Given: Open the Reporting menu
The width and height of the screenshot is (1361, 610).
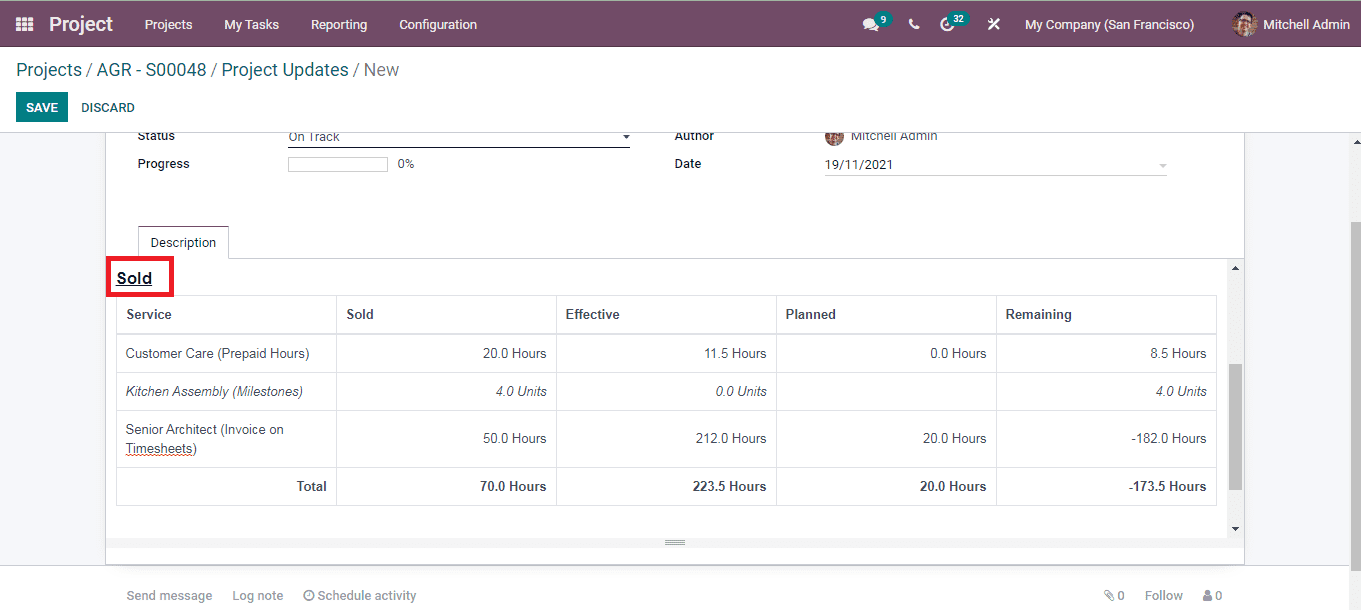Looking at the screenshot, I should (339, 24).
